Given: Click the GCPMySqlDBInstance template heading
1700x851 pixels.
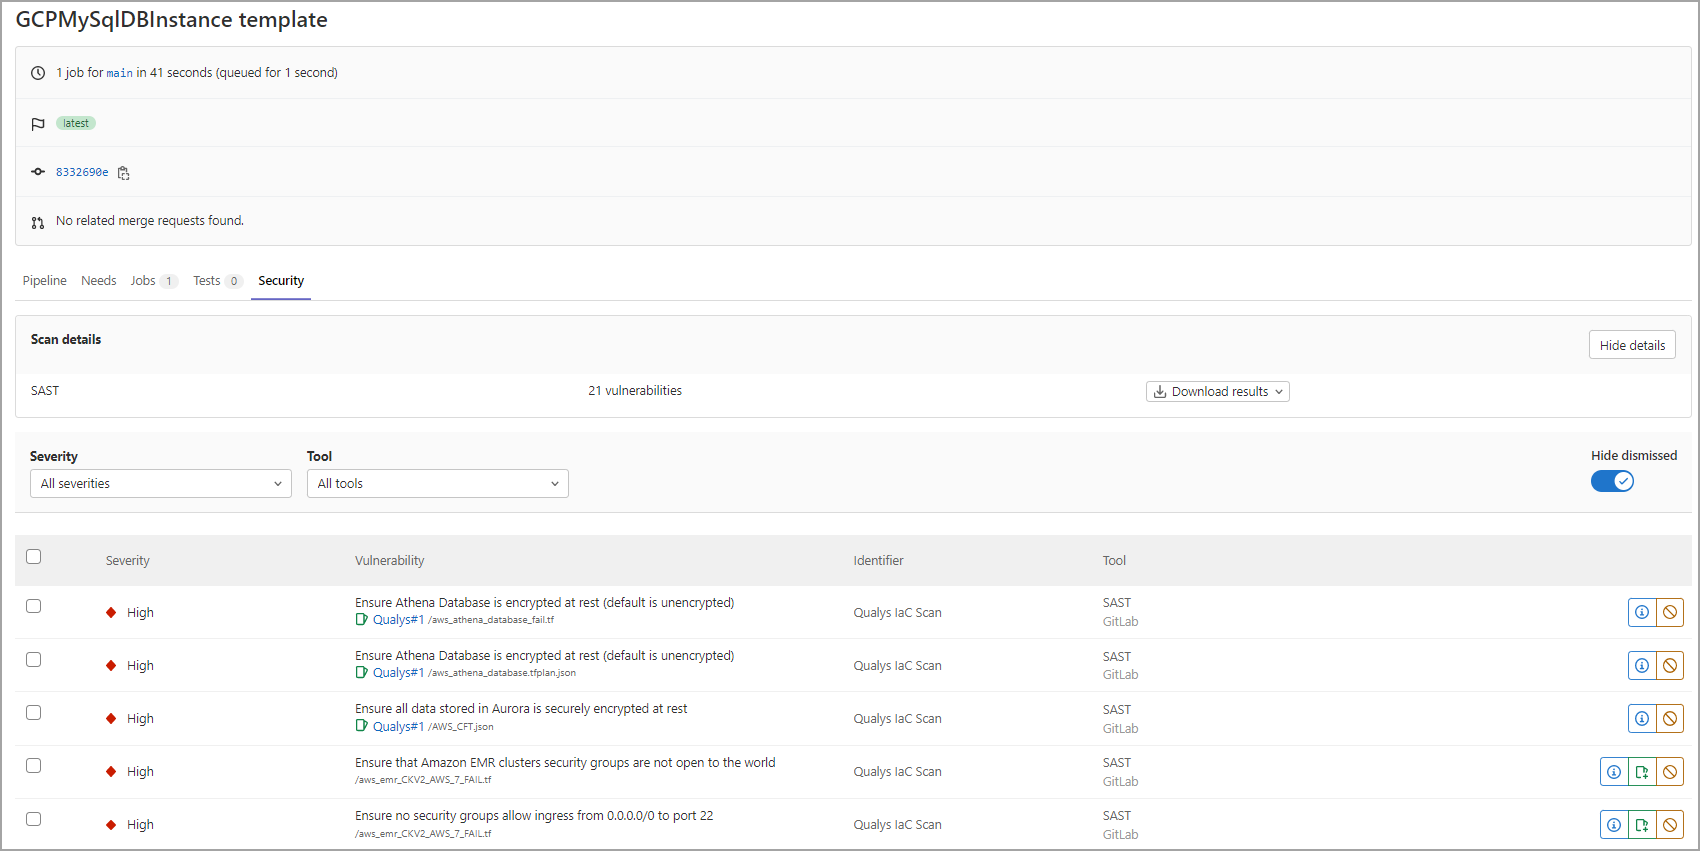Looking at the screenshot, I should tap(172, 20).
